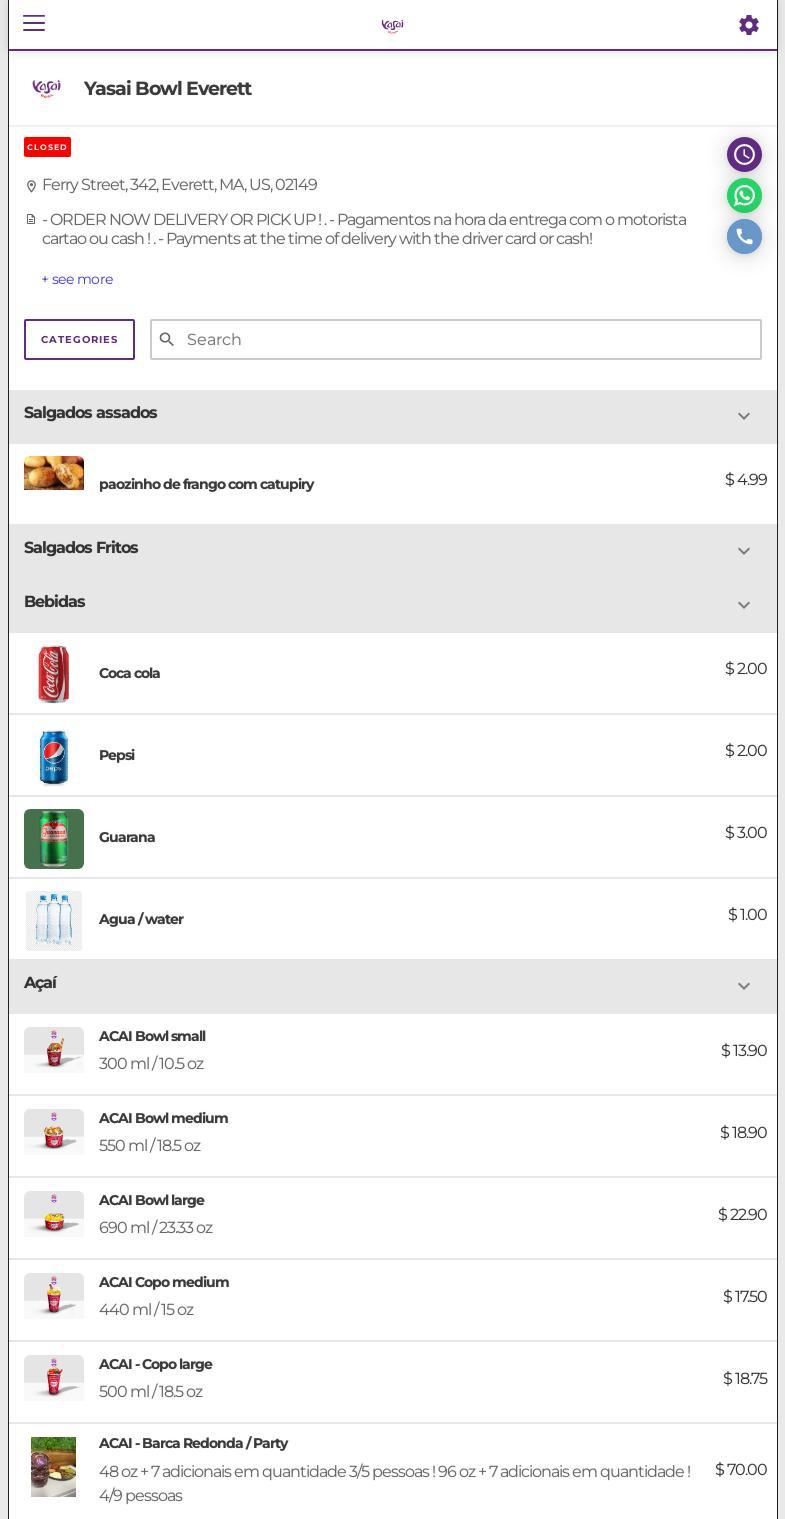This screenshot has height=1519, width=785.
Task: Expand the Salgados Fritos category
Action: [743, 551]
